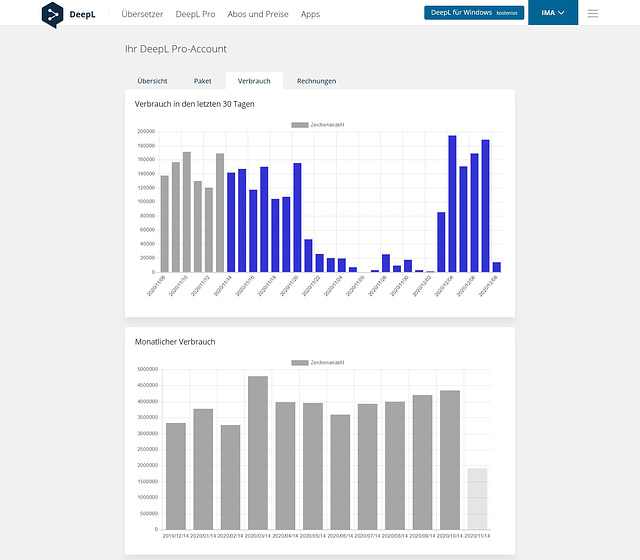This screenshot has width=640, height=560.
Task: Click the 2020/01/14 monthly bar
Action: click(x=203, y=469)
